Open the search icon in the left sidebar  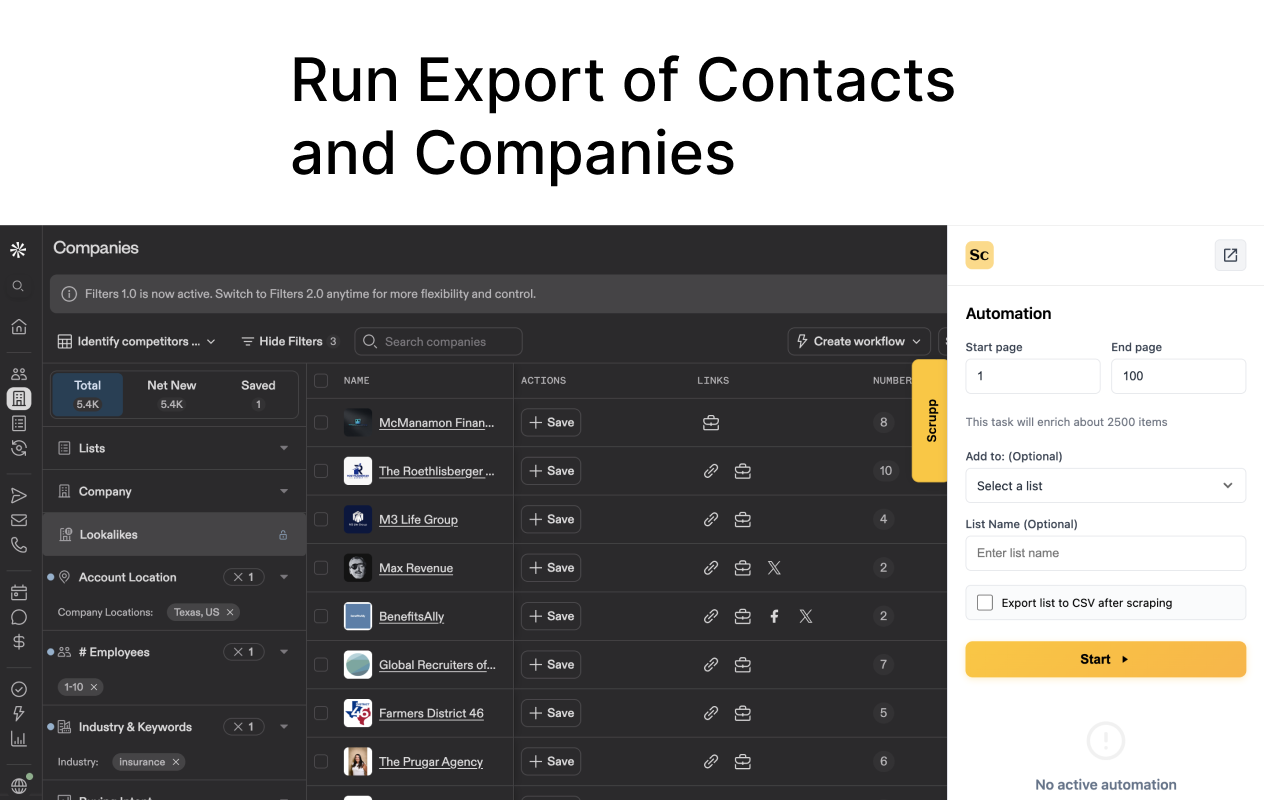(x=18, y=286)
